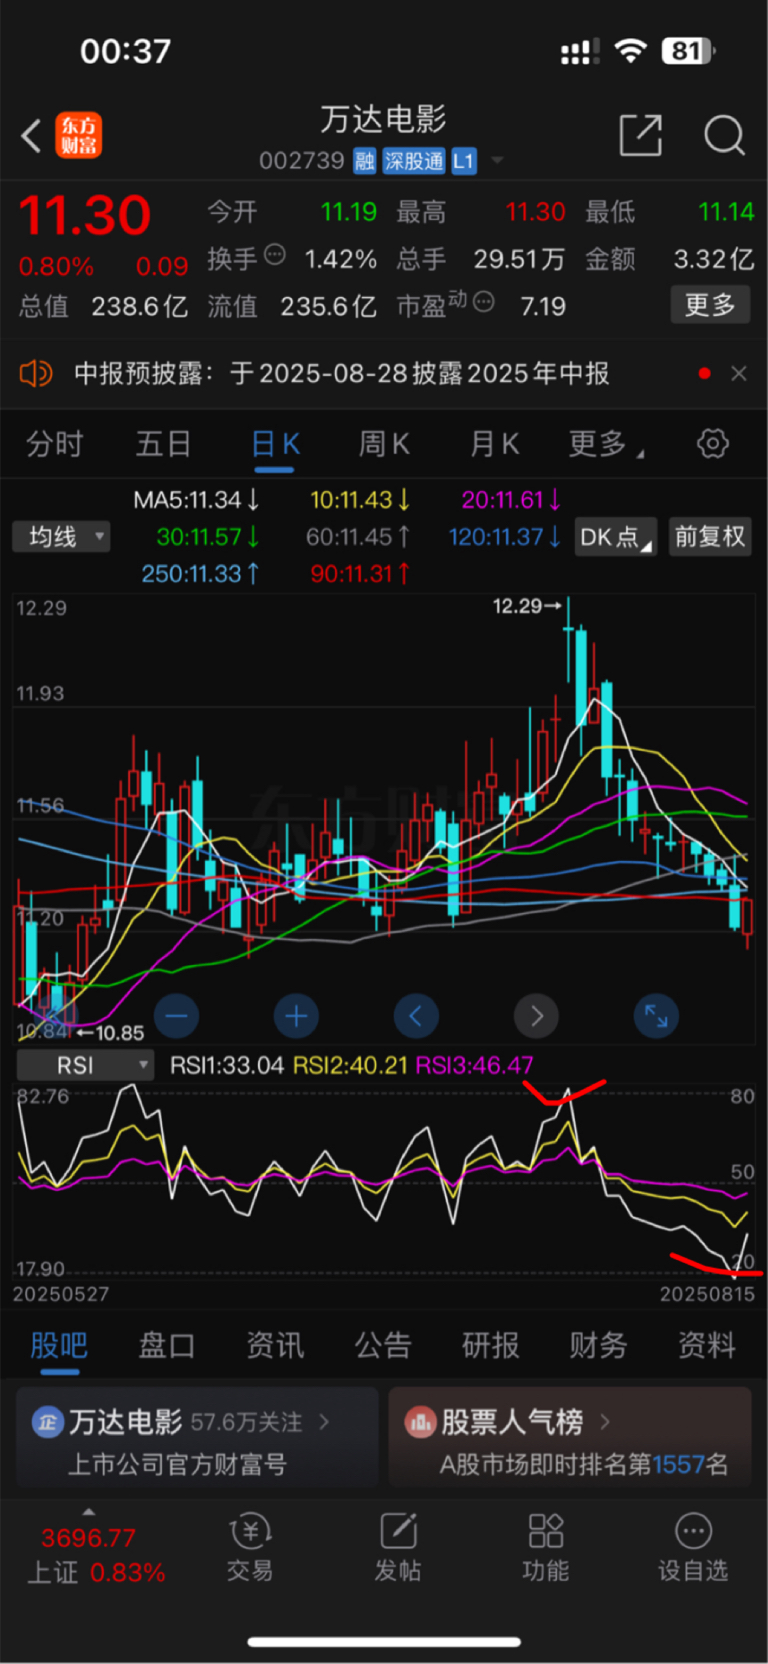The height and width of the screenshot is (1664, 768).
Task: Open the 资料 tab
Action: (707, 1346)
